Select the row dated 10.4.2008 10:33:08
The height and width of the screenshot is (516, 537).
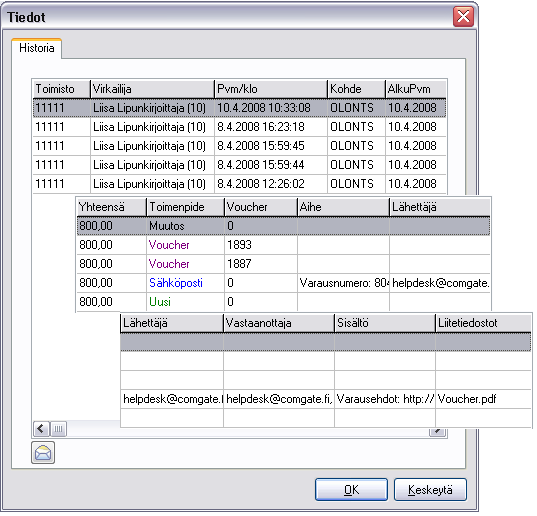[x=239, y=108]
